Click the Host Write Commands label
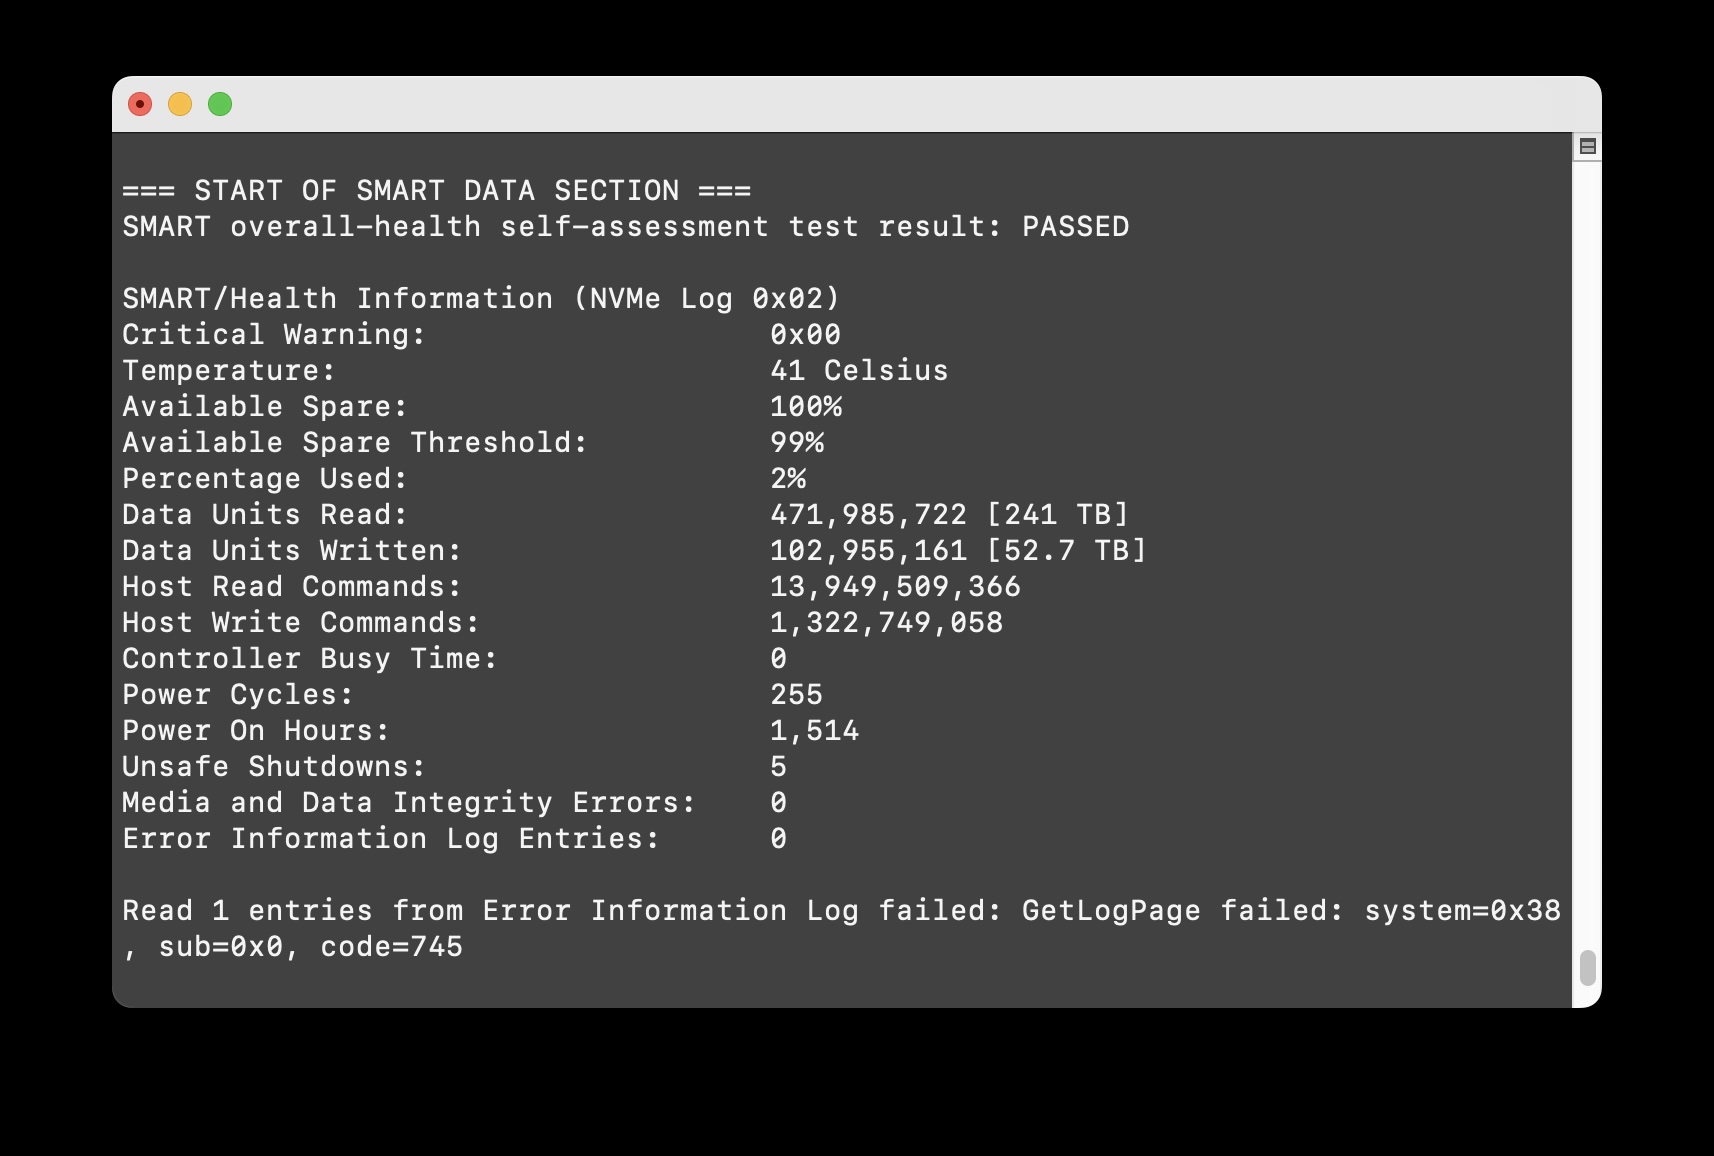 point(301,623)
